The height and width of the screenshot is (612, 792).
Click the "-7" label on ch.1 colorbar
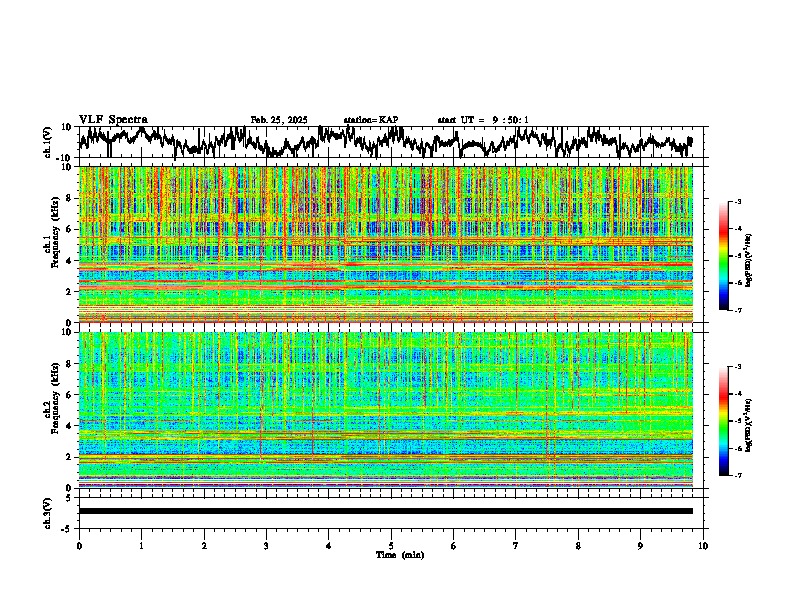click(737, 310)
